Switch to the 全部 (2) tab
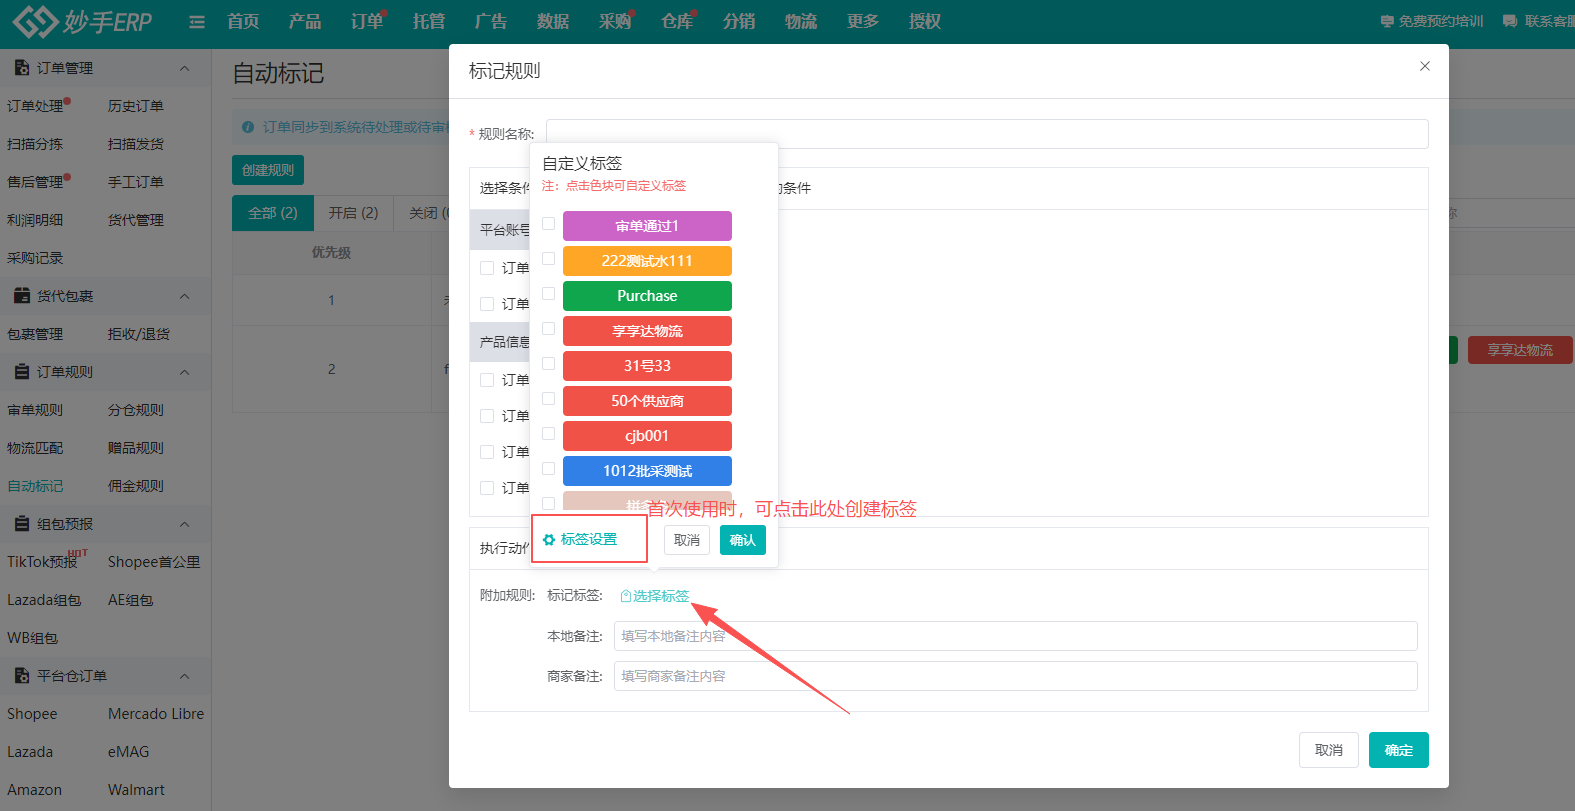 pyautogui.click(x=273, y=213)
